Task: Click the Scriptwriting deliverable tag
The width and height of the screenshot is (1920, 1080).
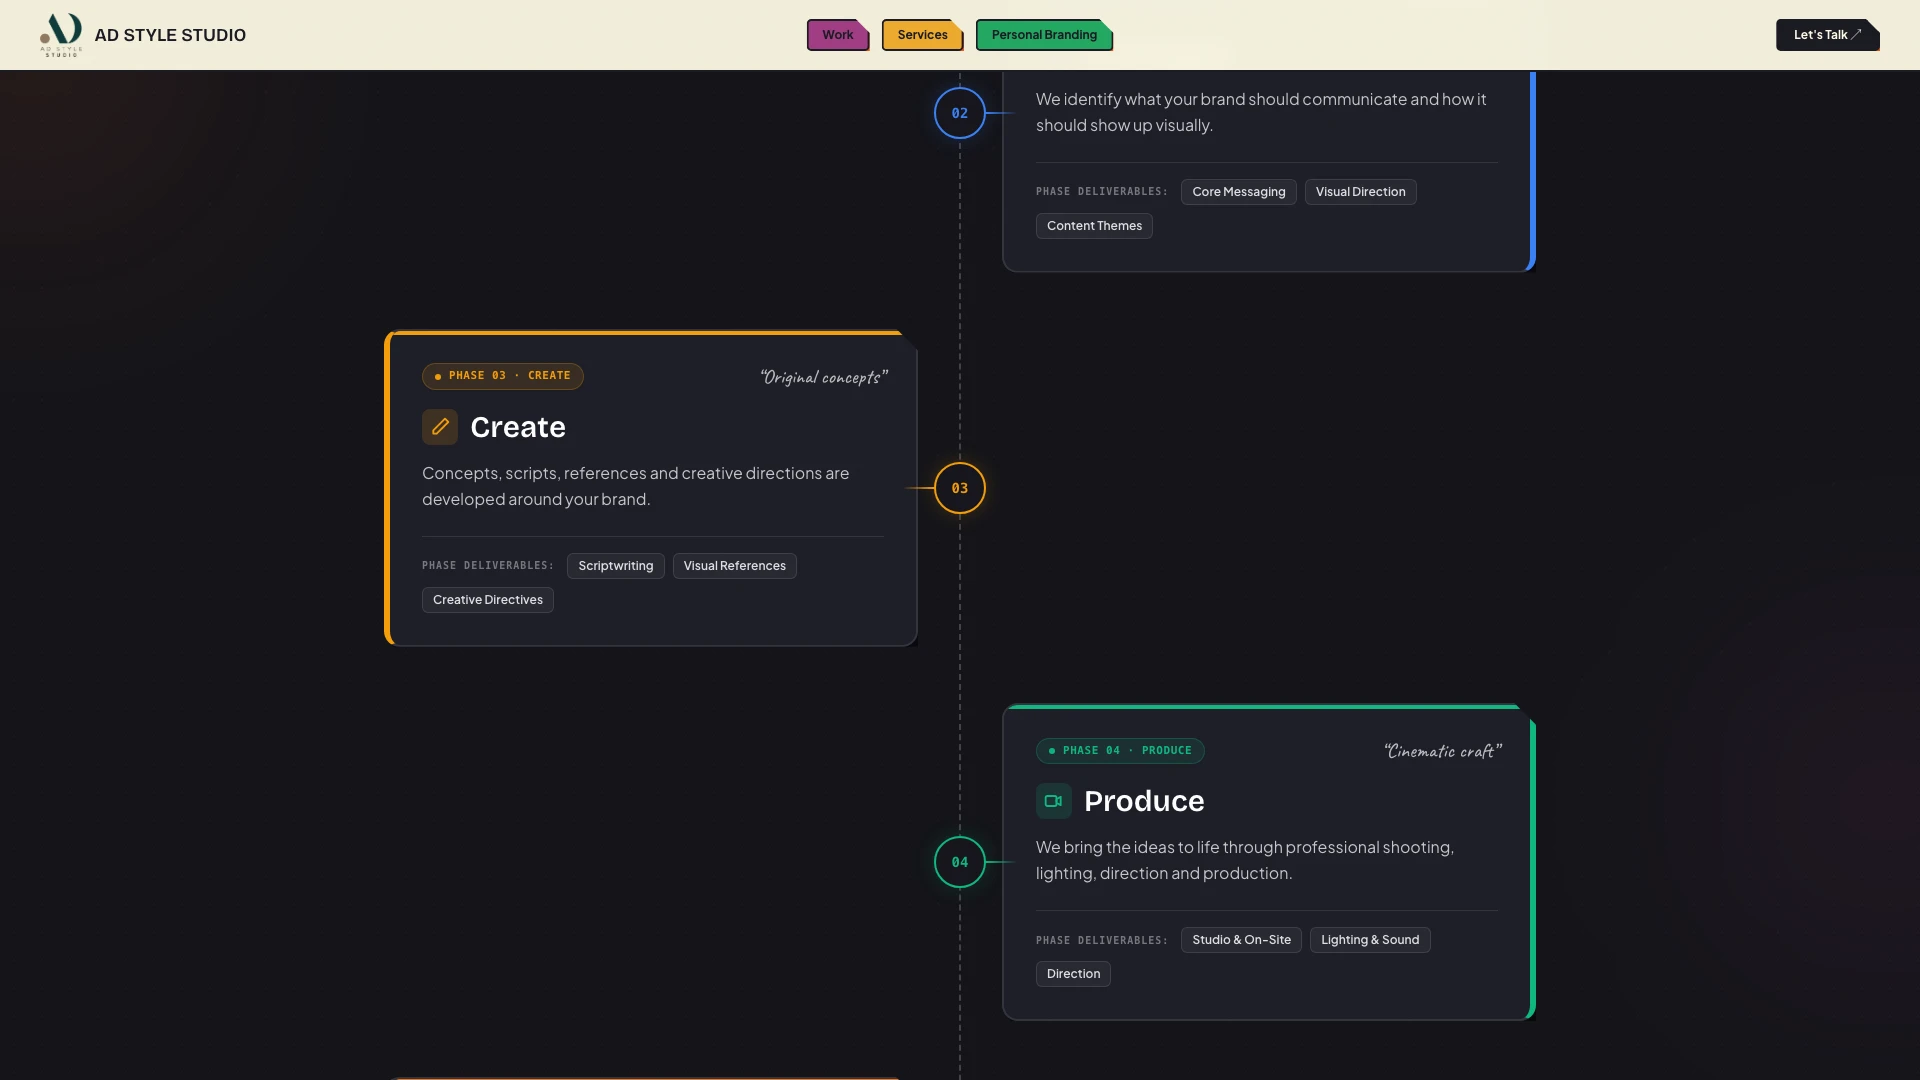Action: tap(616, 566)
